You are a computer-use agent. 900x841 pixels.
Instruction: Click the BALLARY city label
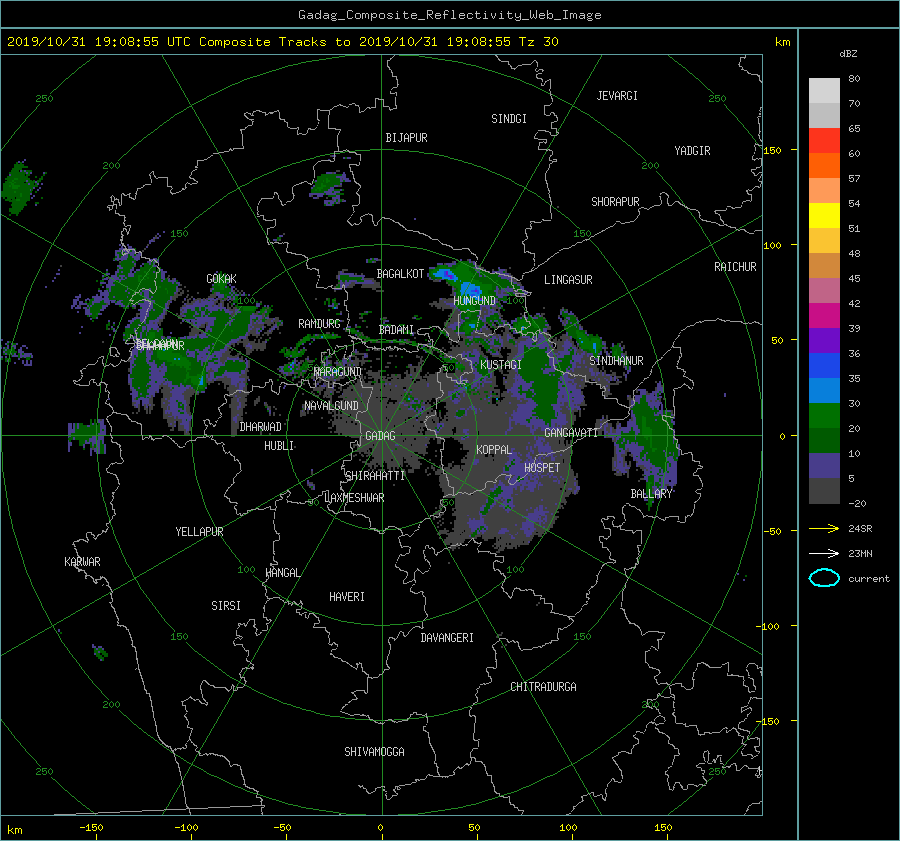pyautogui.click(x=651, y=494)
